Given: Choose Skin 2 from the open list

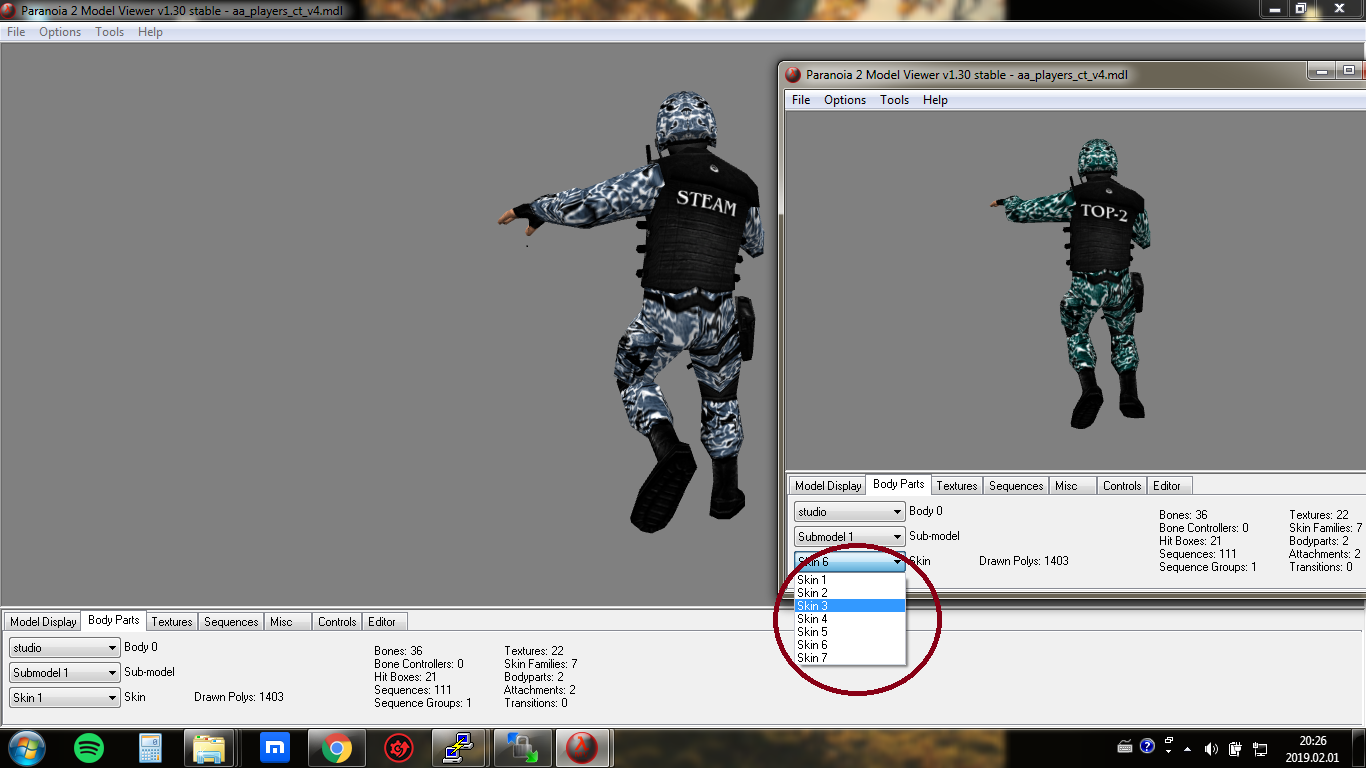Looking at the screenshot, I should point(849,593).
